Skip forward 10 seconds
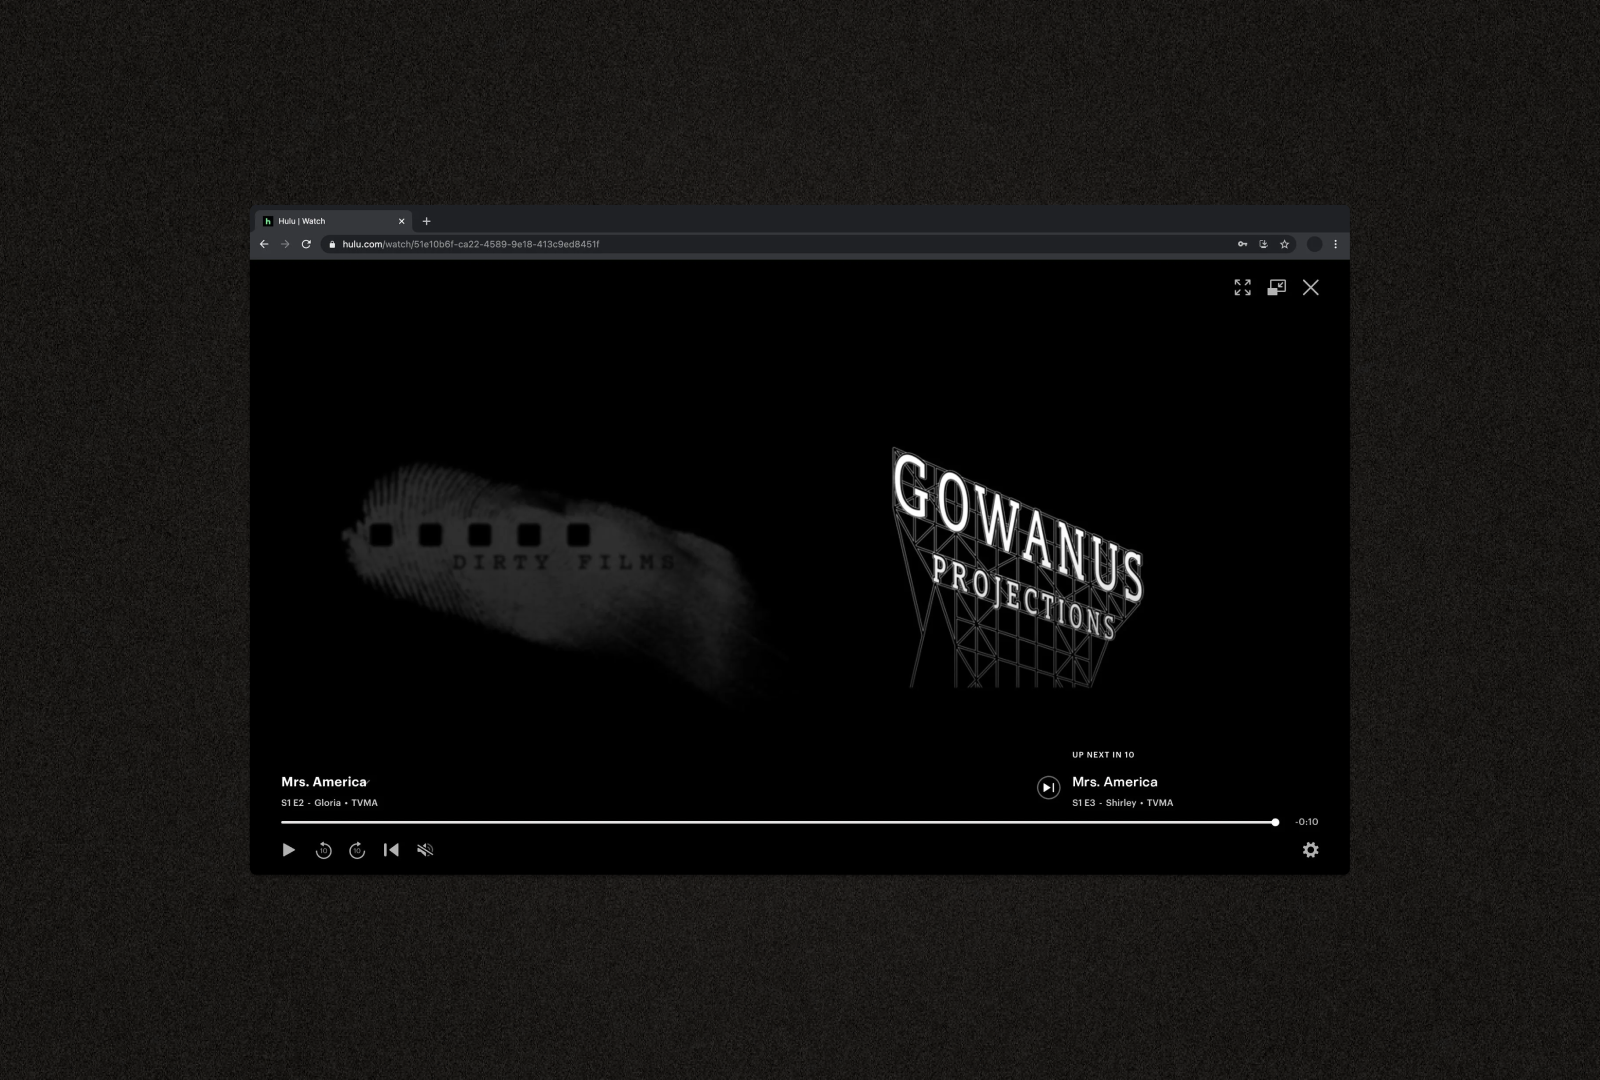 [357, 850]
